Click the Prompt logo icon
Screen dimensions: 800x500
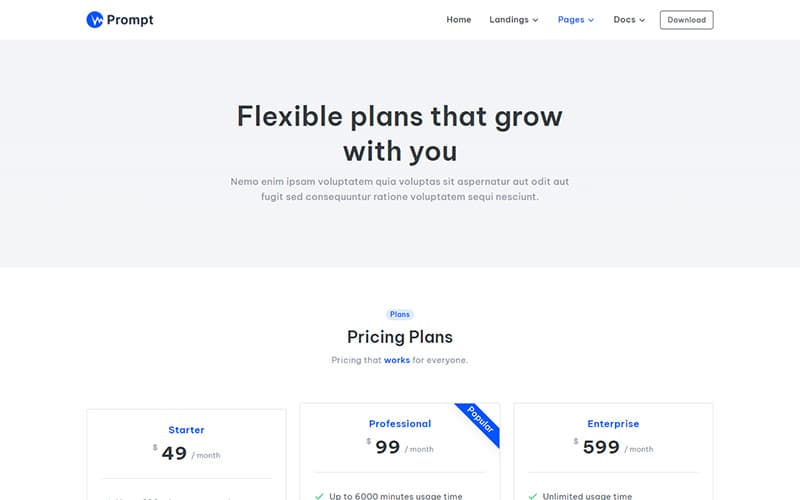[x=95, y=20]
